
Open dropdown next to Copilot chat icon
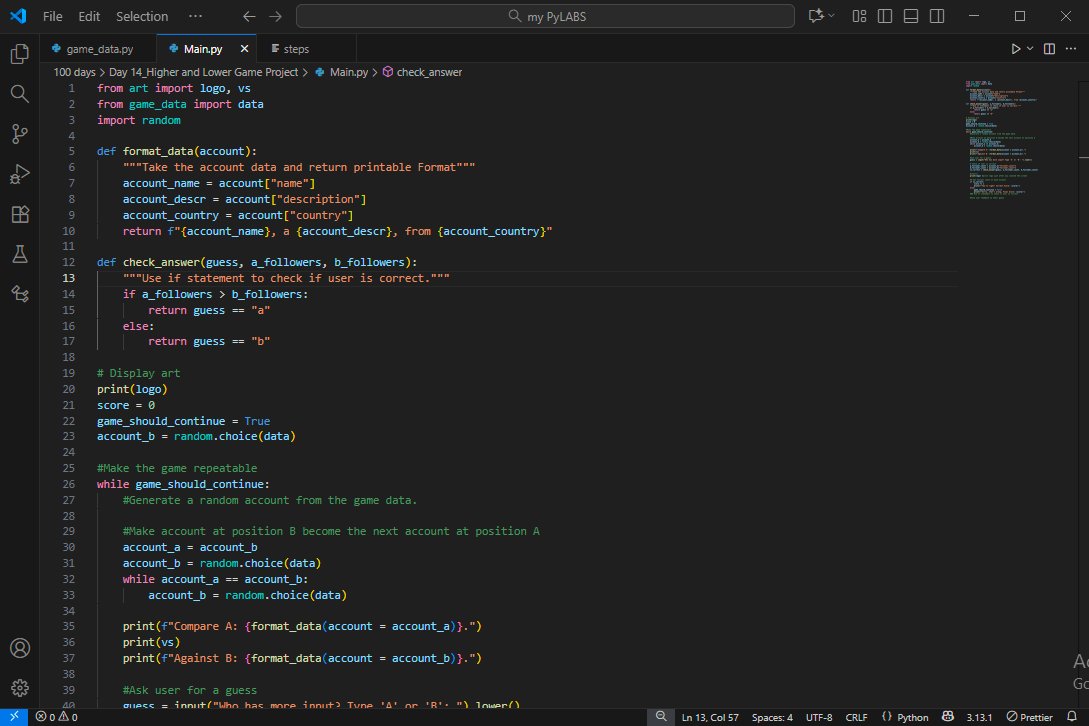(831, 16)
